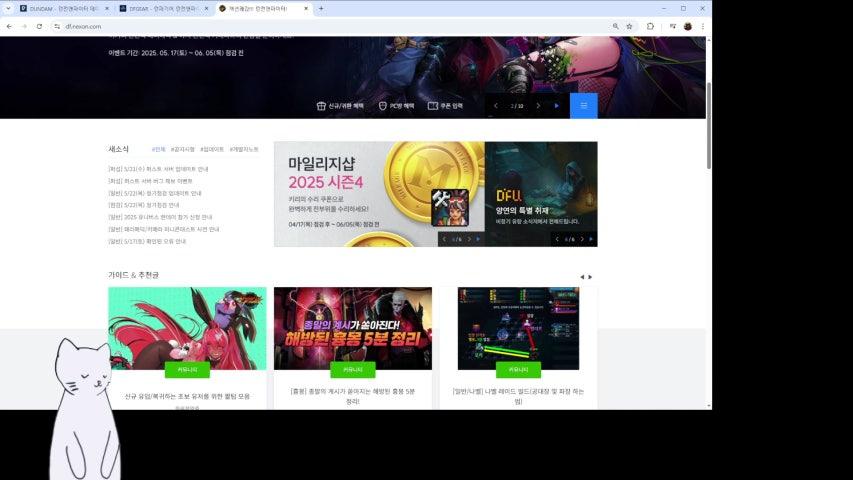Open the 해방된 흉몽 5분 정리 thumbnail
Viewport: 853px width, 480px height.
point(353,329)
